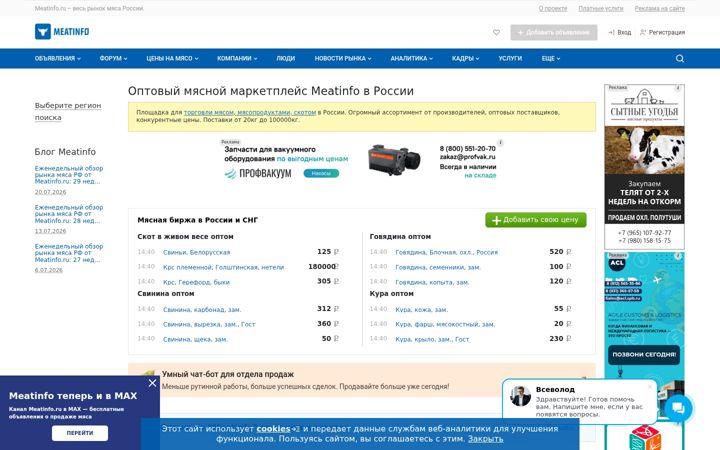Screen dimensions: 720x450
Task: Open Кура, кожа, зам. listing
Action: click(422, 309)
